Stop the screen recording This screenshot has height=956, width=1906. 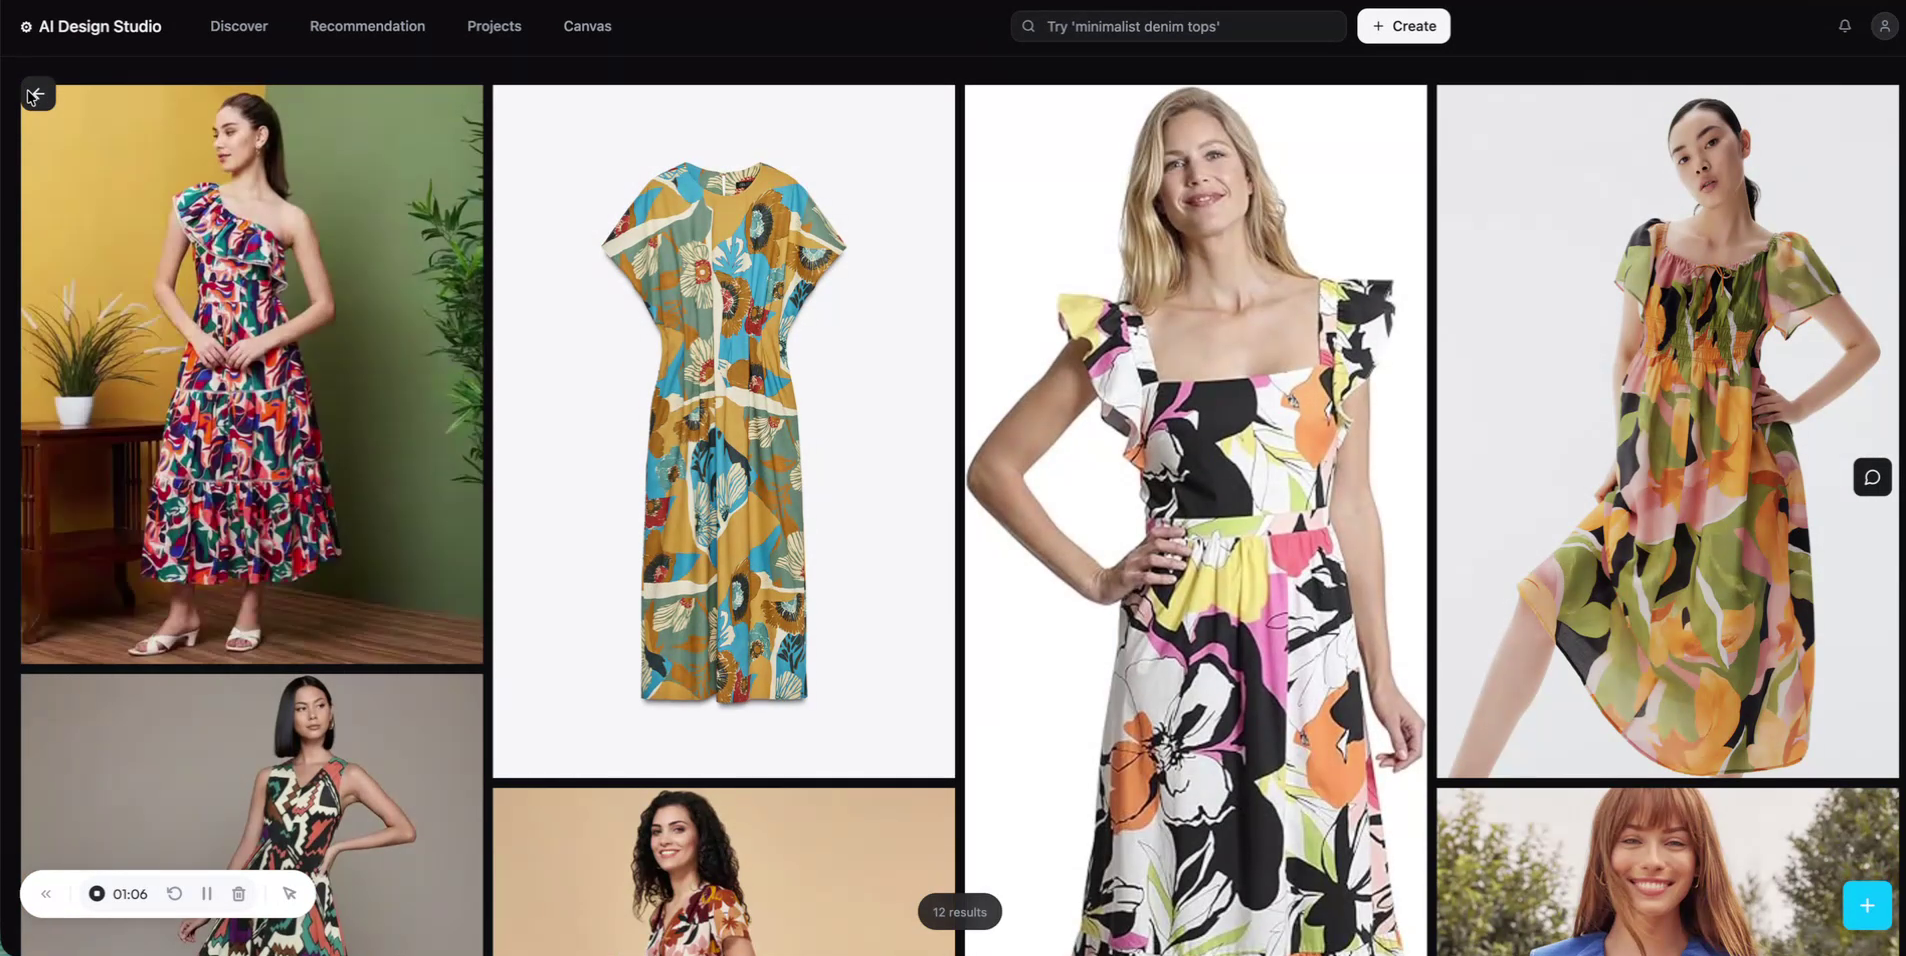97,894
